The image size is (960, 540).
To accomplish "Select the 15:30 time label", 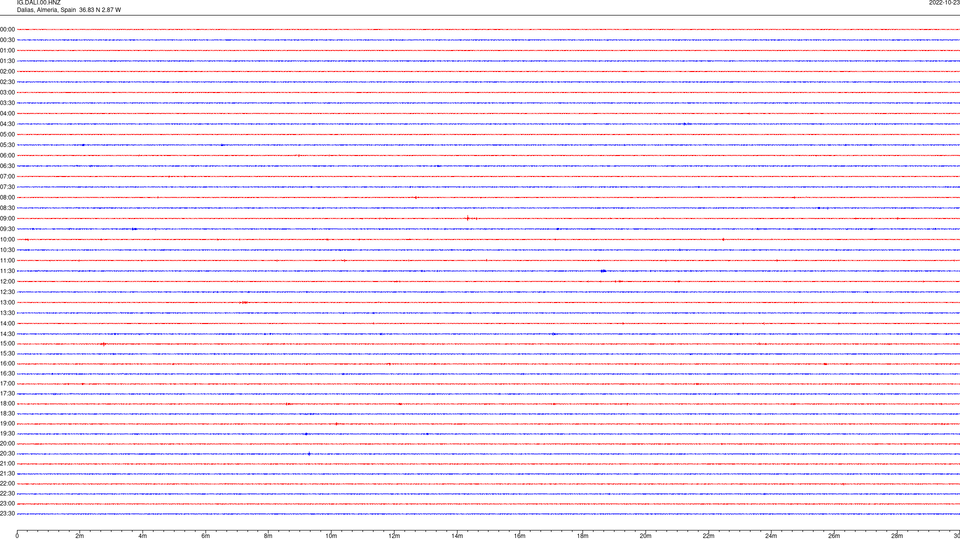I will tap(7, 353).
